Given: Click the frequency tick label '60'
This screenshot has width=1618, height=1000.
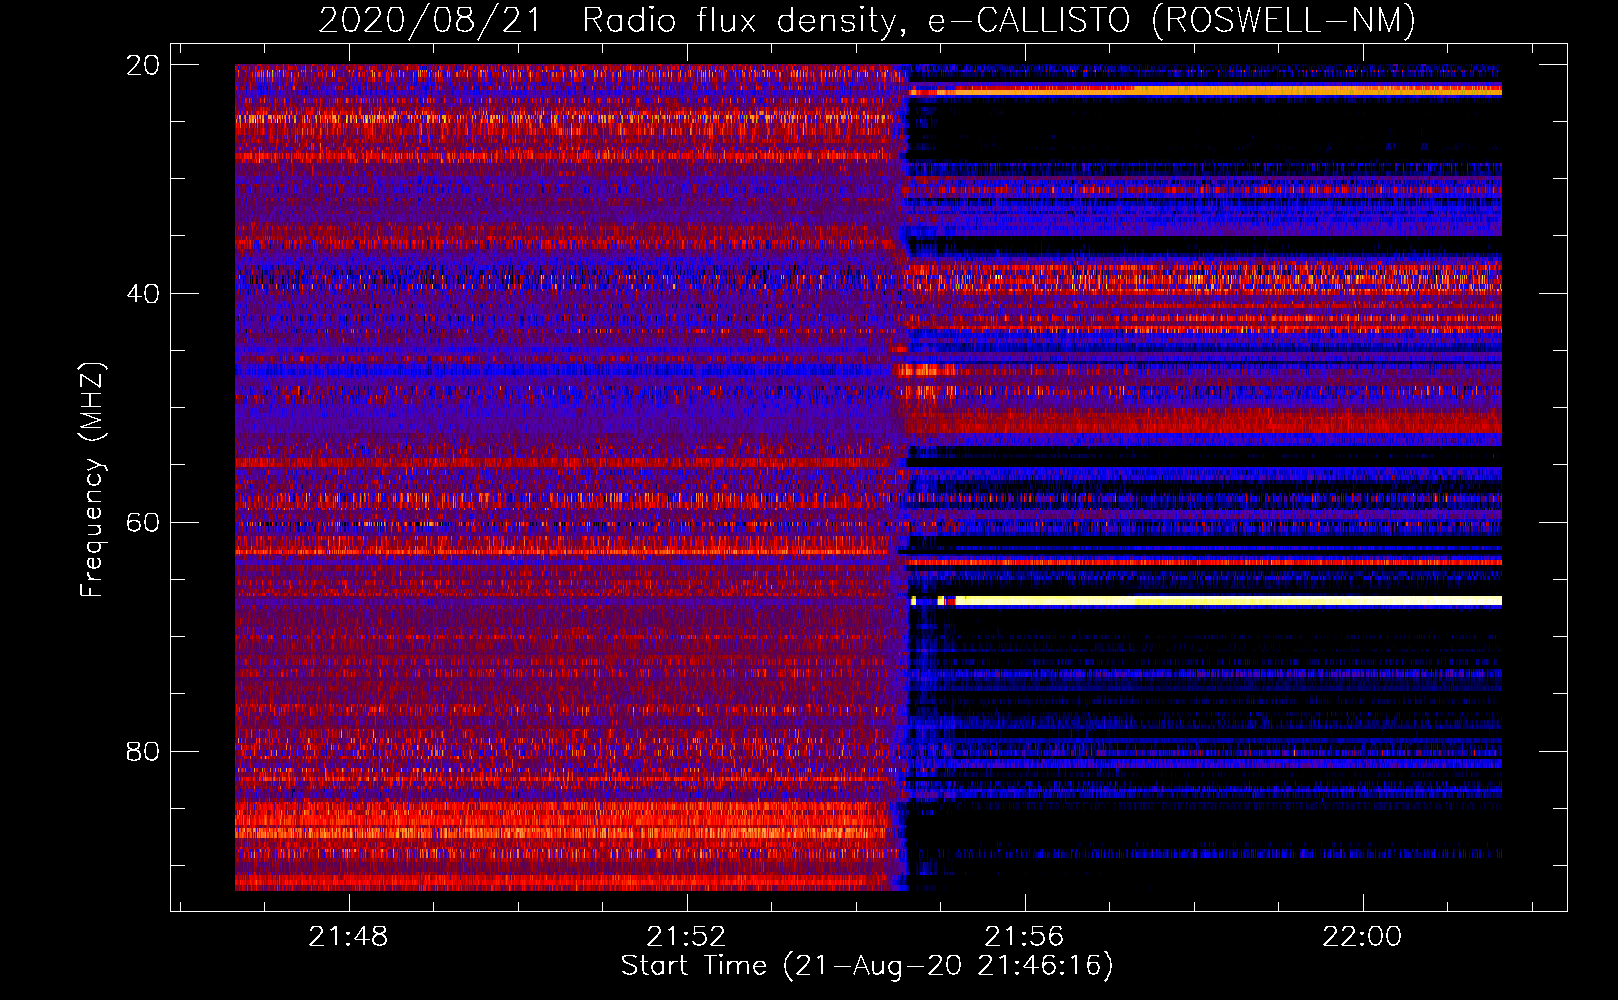Looking at the screenshot, I should tap(142, 523).
